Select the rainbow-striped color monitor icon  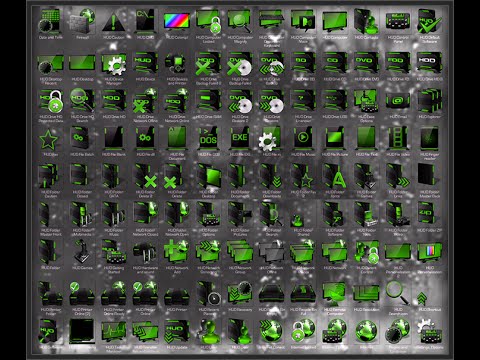[177, 22]
